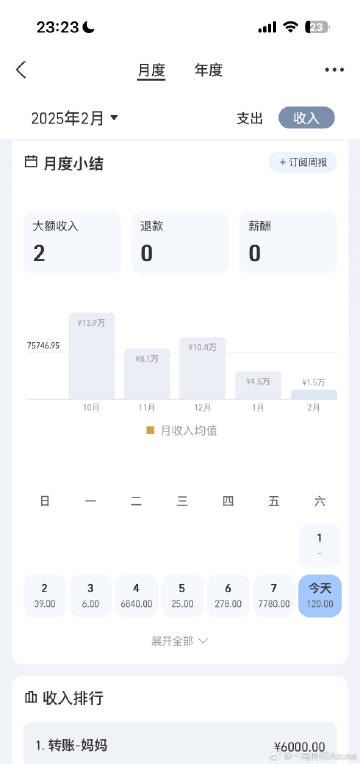Tap the 订阅周报 button
Image resolution: width=360 pixels, height=764 pixels.
(303, 163)
